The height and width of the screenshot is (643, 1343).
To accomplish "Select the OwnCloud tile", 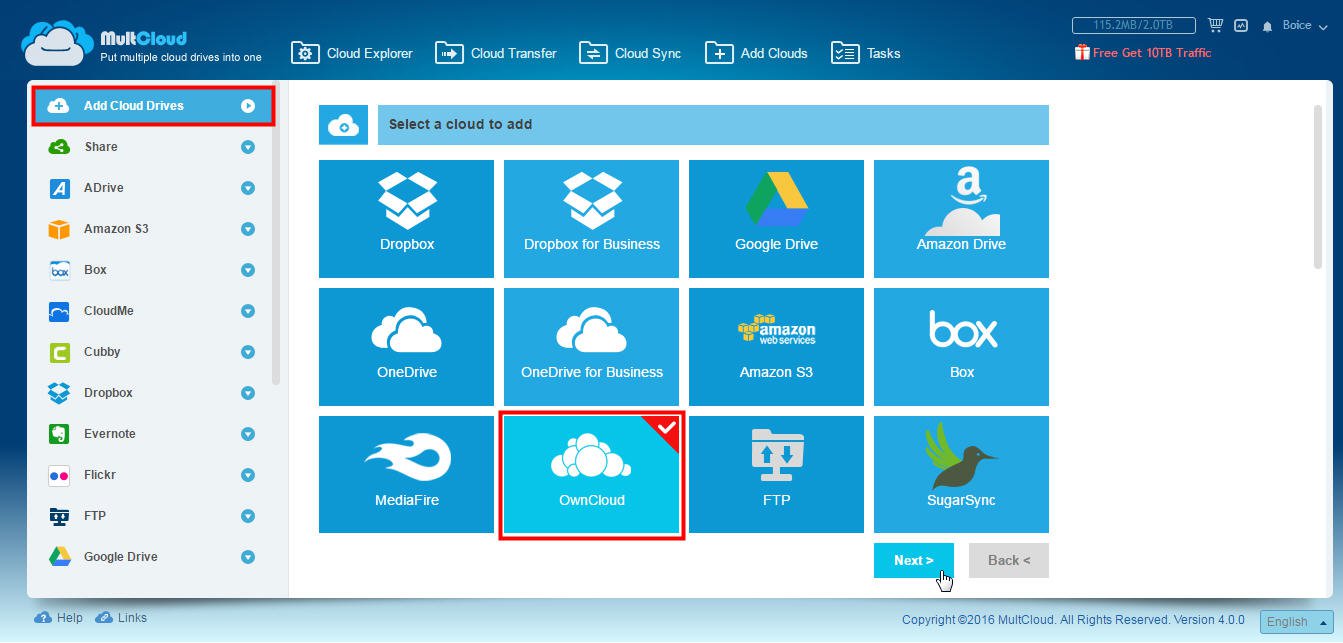I will pos(591,475).
